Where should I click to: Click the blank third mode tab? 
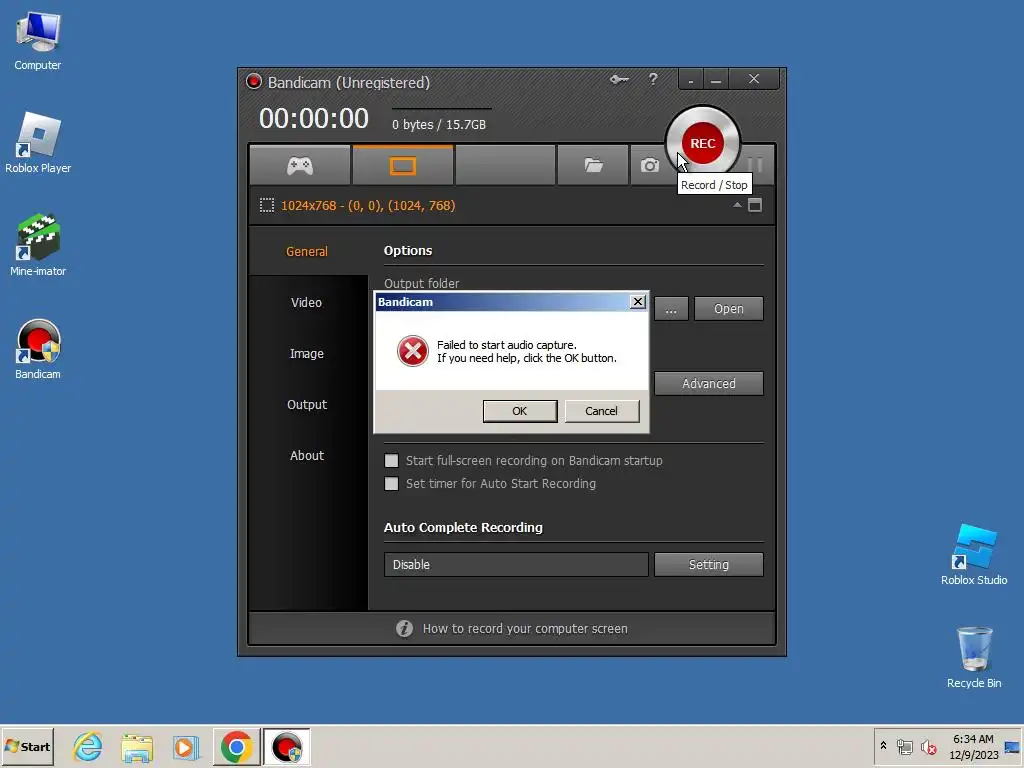tap(505, 165)
